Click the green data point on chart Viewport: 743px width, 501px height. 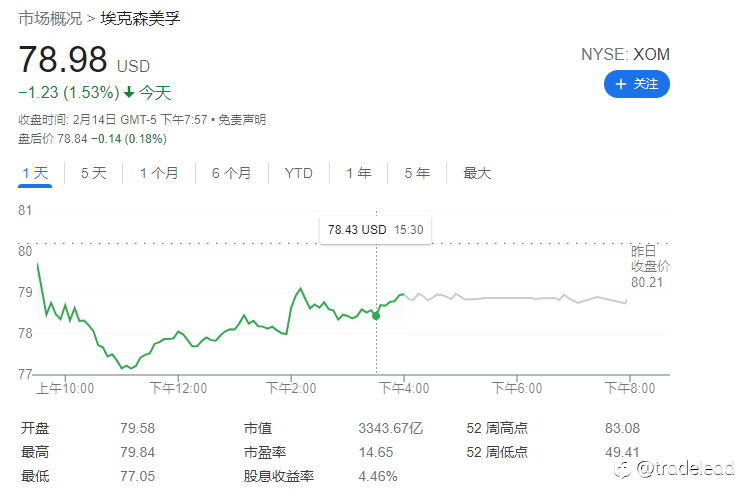[x=376, y=316]
